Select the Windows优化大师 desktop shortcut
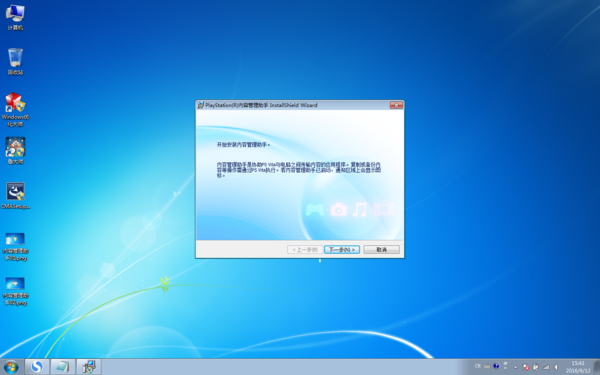Screen dimensions: 600x375 pos(15,109)
